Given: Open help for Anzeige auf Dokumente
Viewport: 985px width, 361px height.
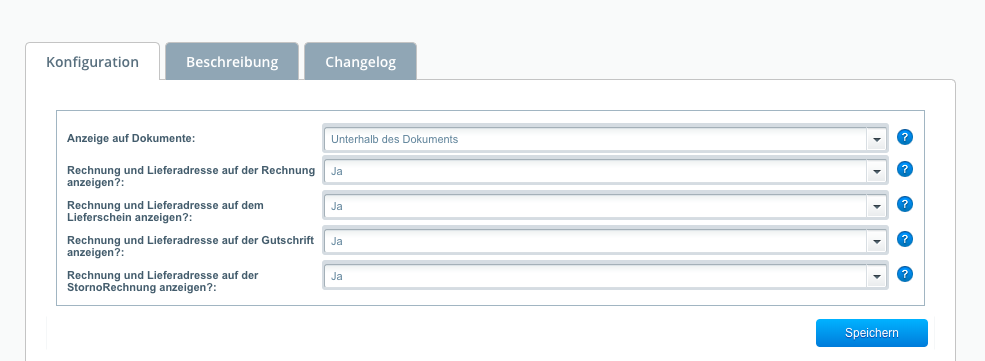Looking at the screenshot, I should tap(905, 137).
